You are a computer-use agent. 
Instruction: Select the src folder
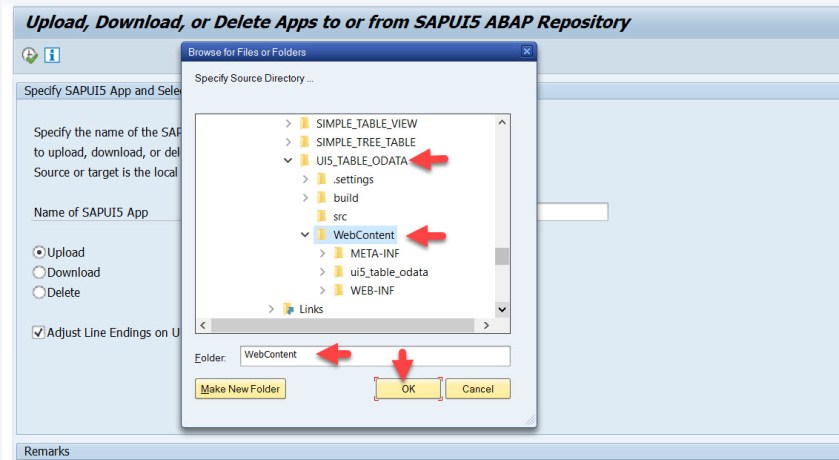tap(340, 217)
